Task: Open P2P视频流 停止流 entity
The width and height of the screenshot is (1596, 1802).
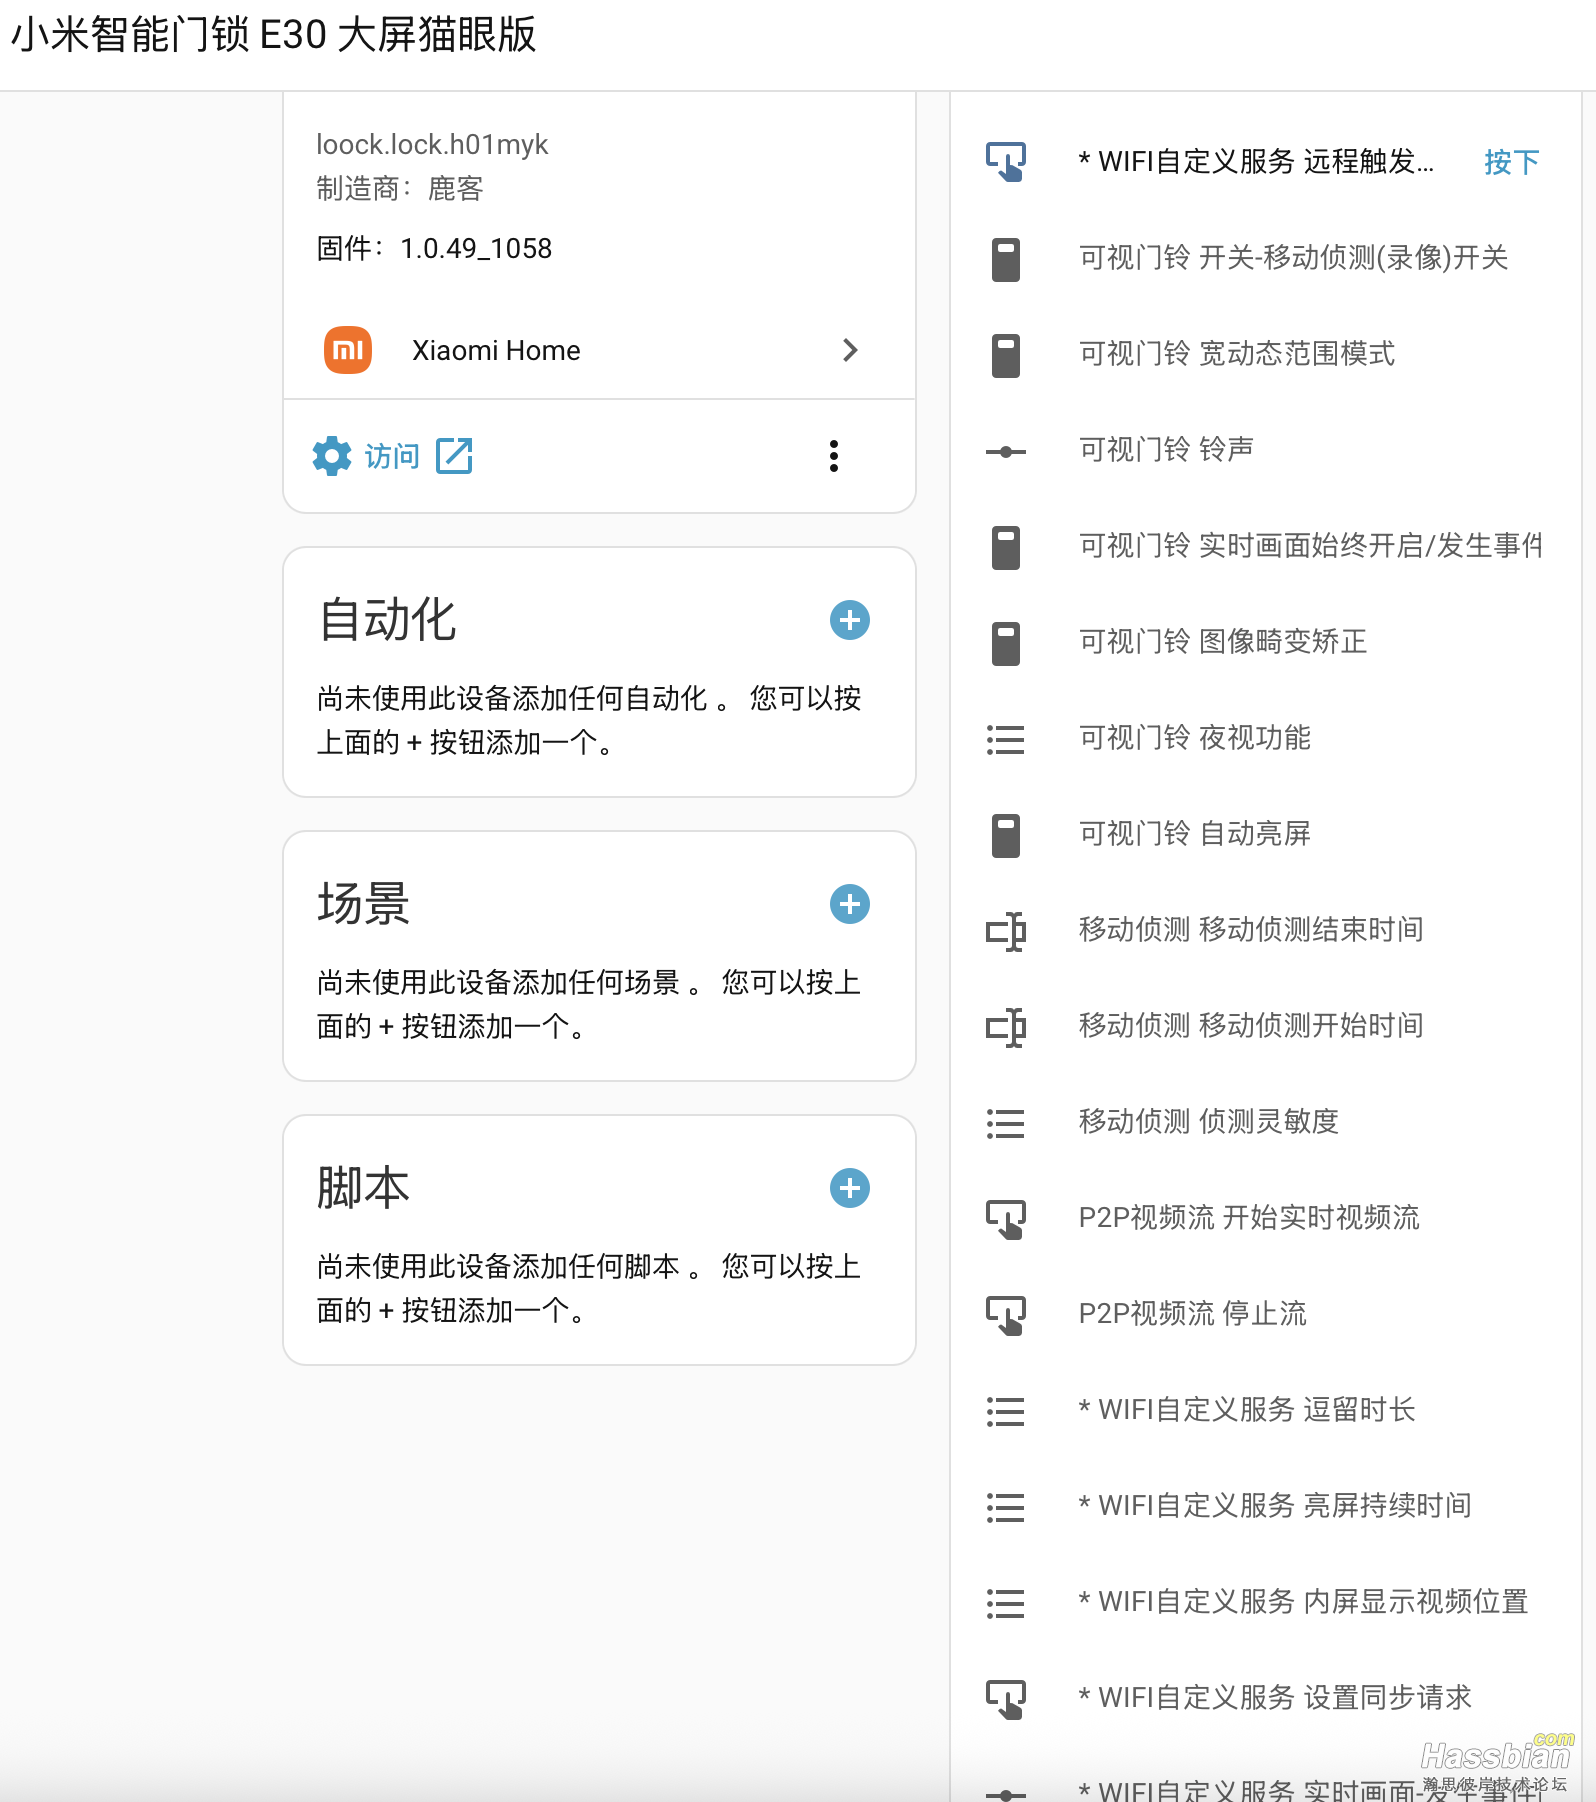Action: (1193, 1314)
